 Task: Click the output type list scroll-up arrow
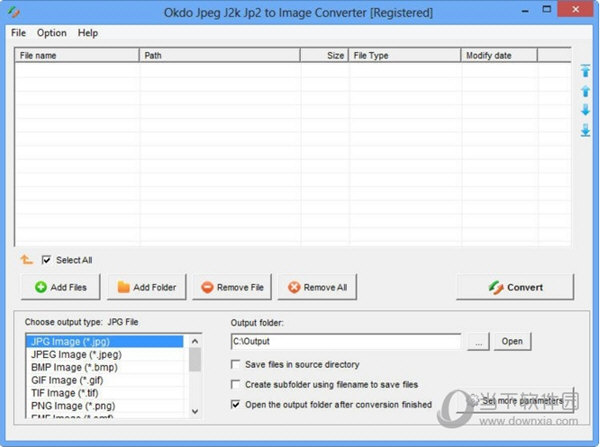pos(195,341)
